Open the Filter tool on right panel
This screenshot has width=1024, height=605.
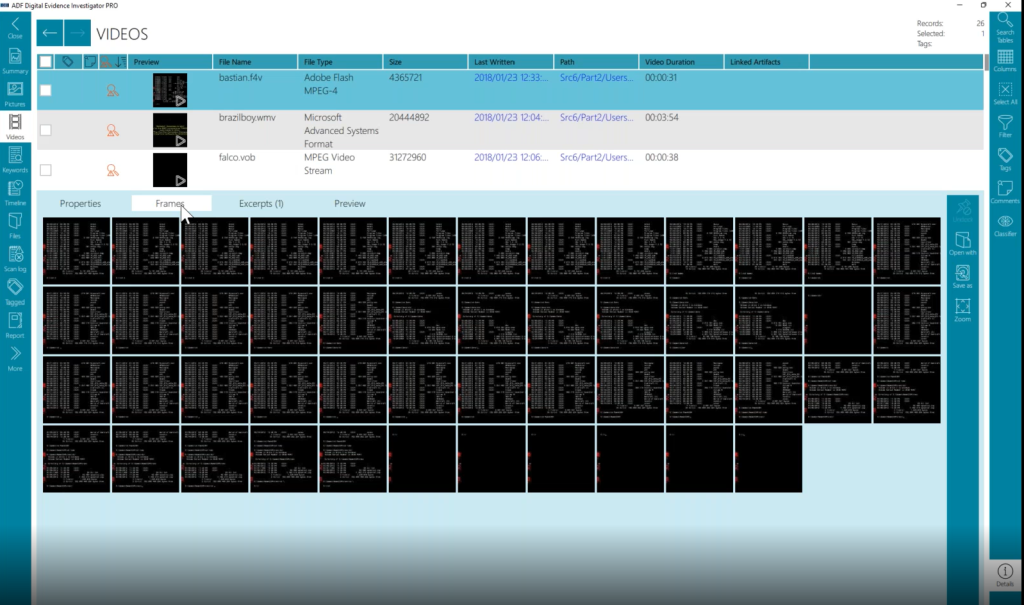pyautogui.click(x=1005, y=126)
